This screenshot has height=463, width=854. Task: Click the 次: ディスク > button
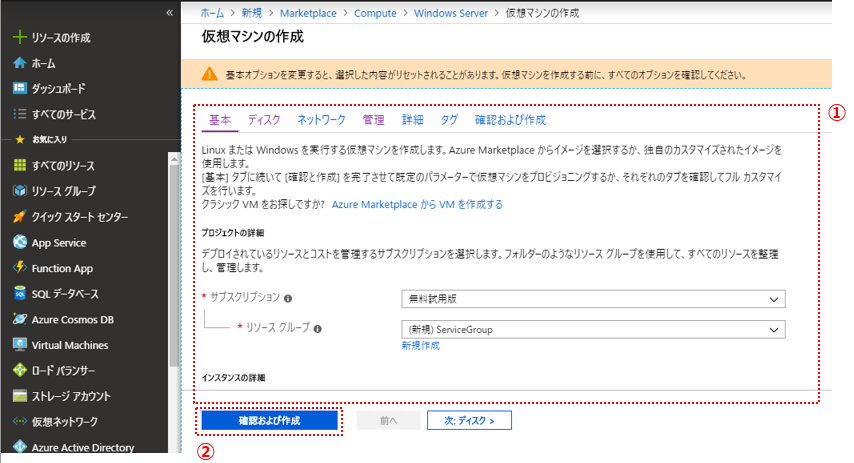[469, 421]
